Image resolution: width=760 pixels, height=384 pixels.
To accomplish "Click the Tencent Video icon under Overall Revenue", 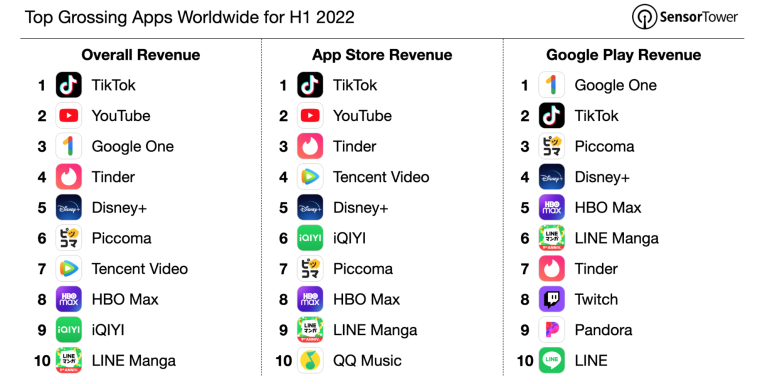I will (x=68, y=269).
